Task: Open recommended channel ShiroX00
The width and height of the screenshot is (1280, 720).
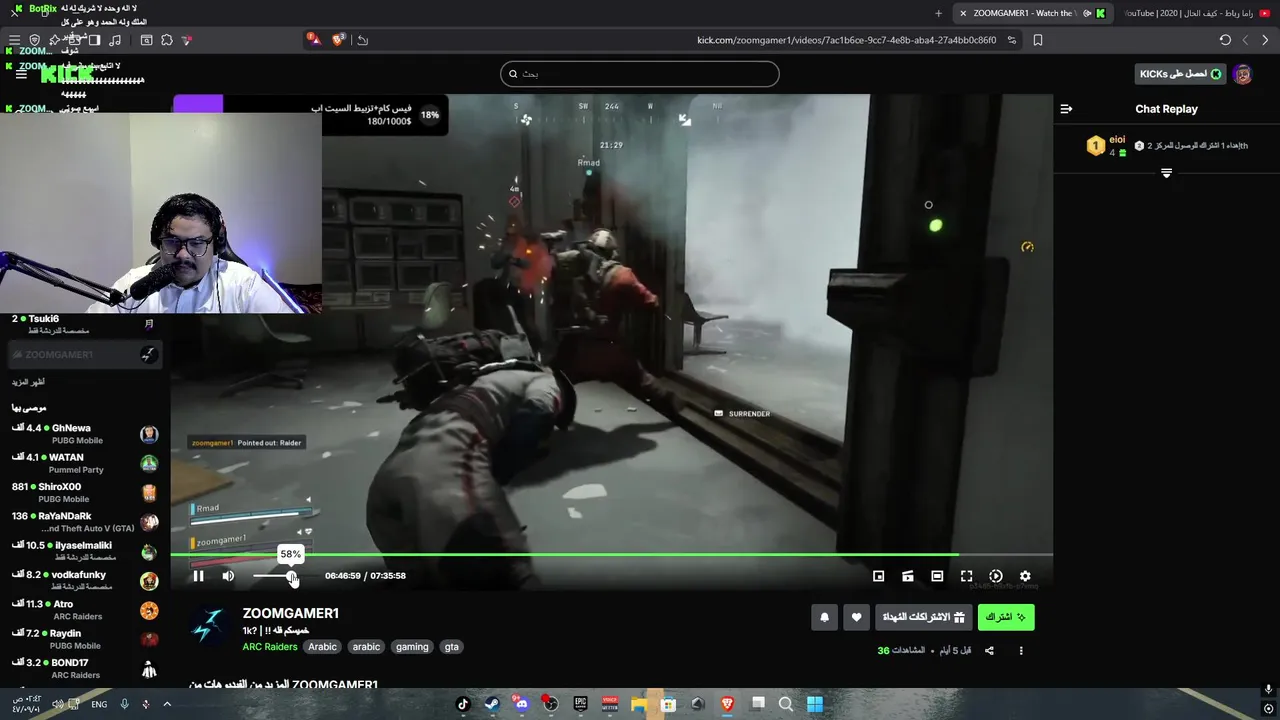Action: [85, 492]
